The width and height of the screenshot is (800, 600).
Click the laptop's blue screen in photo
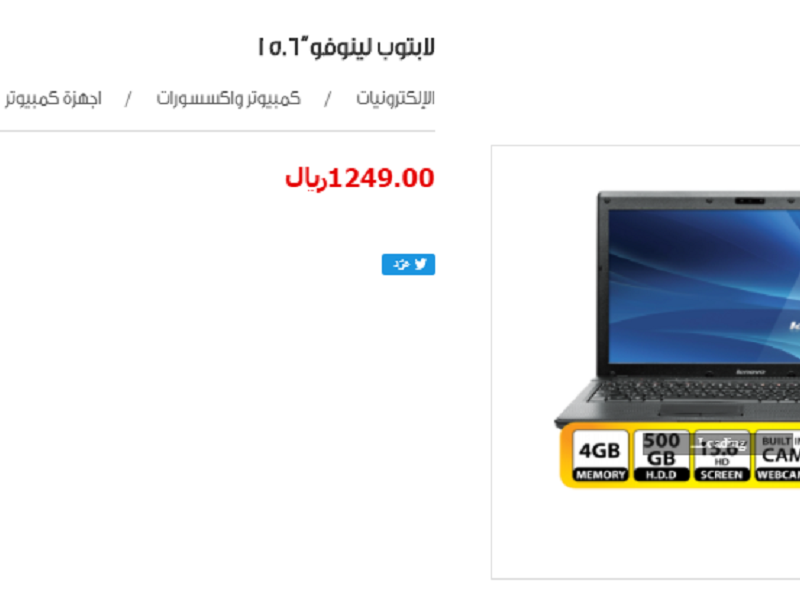[x=704, y=286]
